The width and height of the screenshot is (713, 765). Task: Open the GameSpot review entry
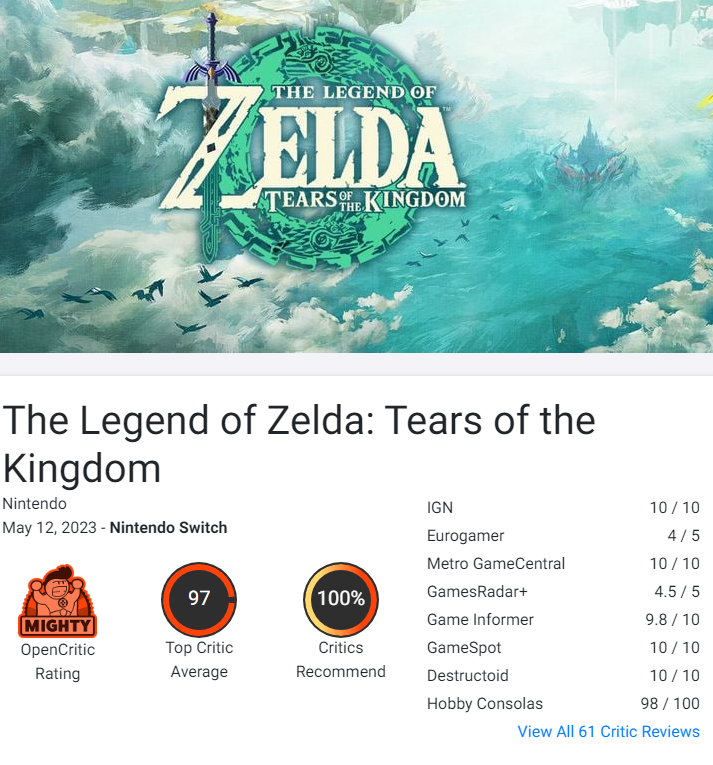[563, 647]
